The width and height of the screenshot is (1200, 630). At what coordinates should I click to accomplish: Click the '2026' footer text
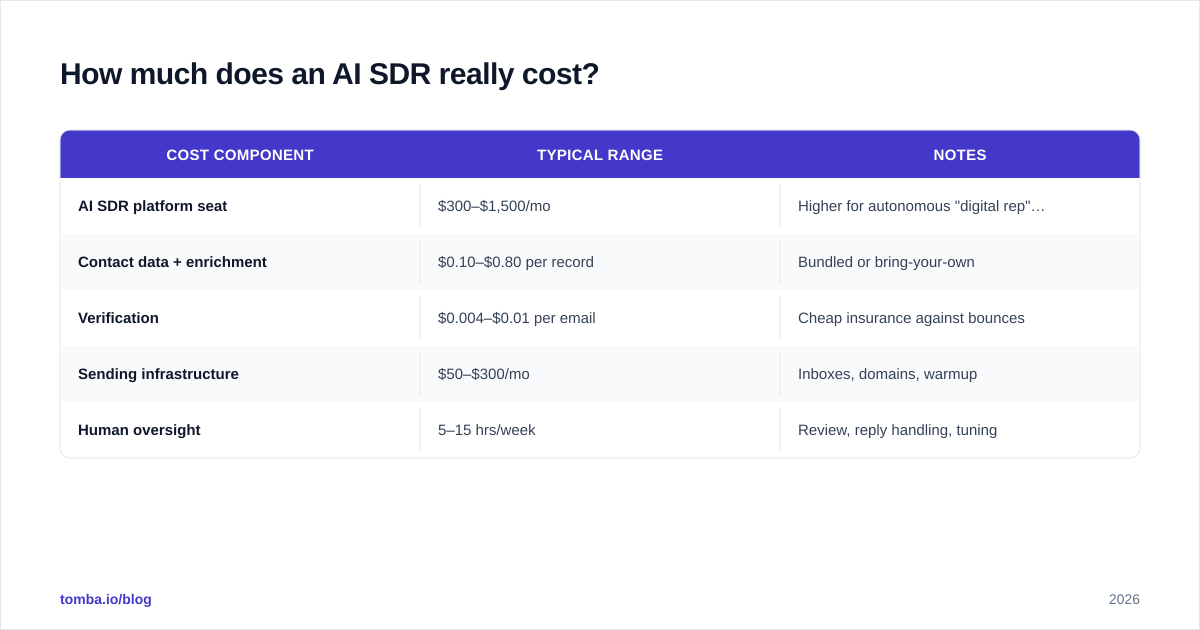coord(1124,599)
